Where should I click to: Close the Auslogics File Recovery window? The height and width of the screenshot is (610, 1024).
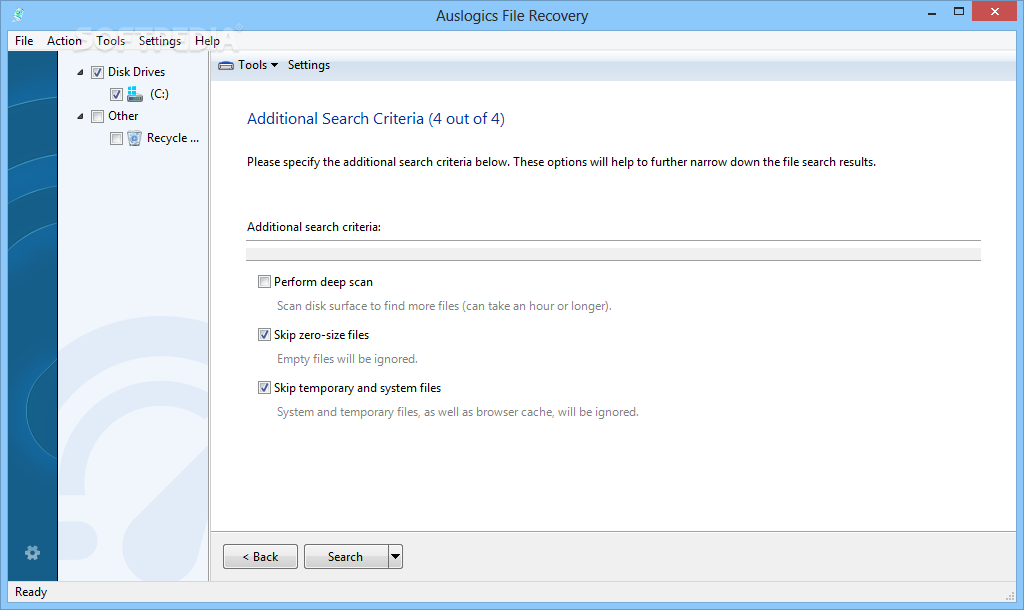pyautogui.click(x=995, y=11)
